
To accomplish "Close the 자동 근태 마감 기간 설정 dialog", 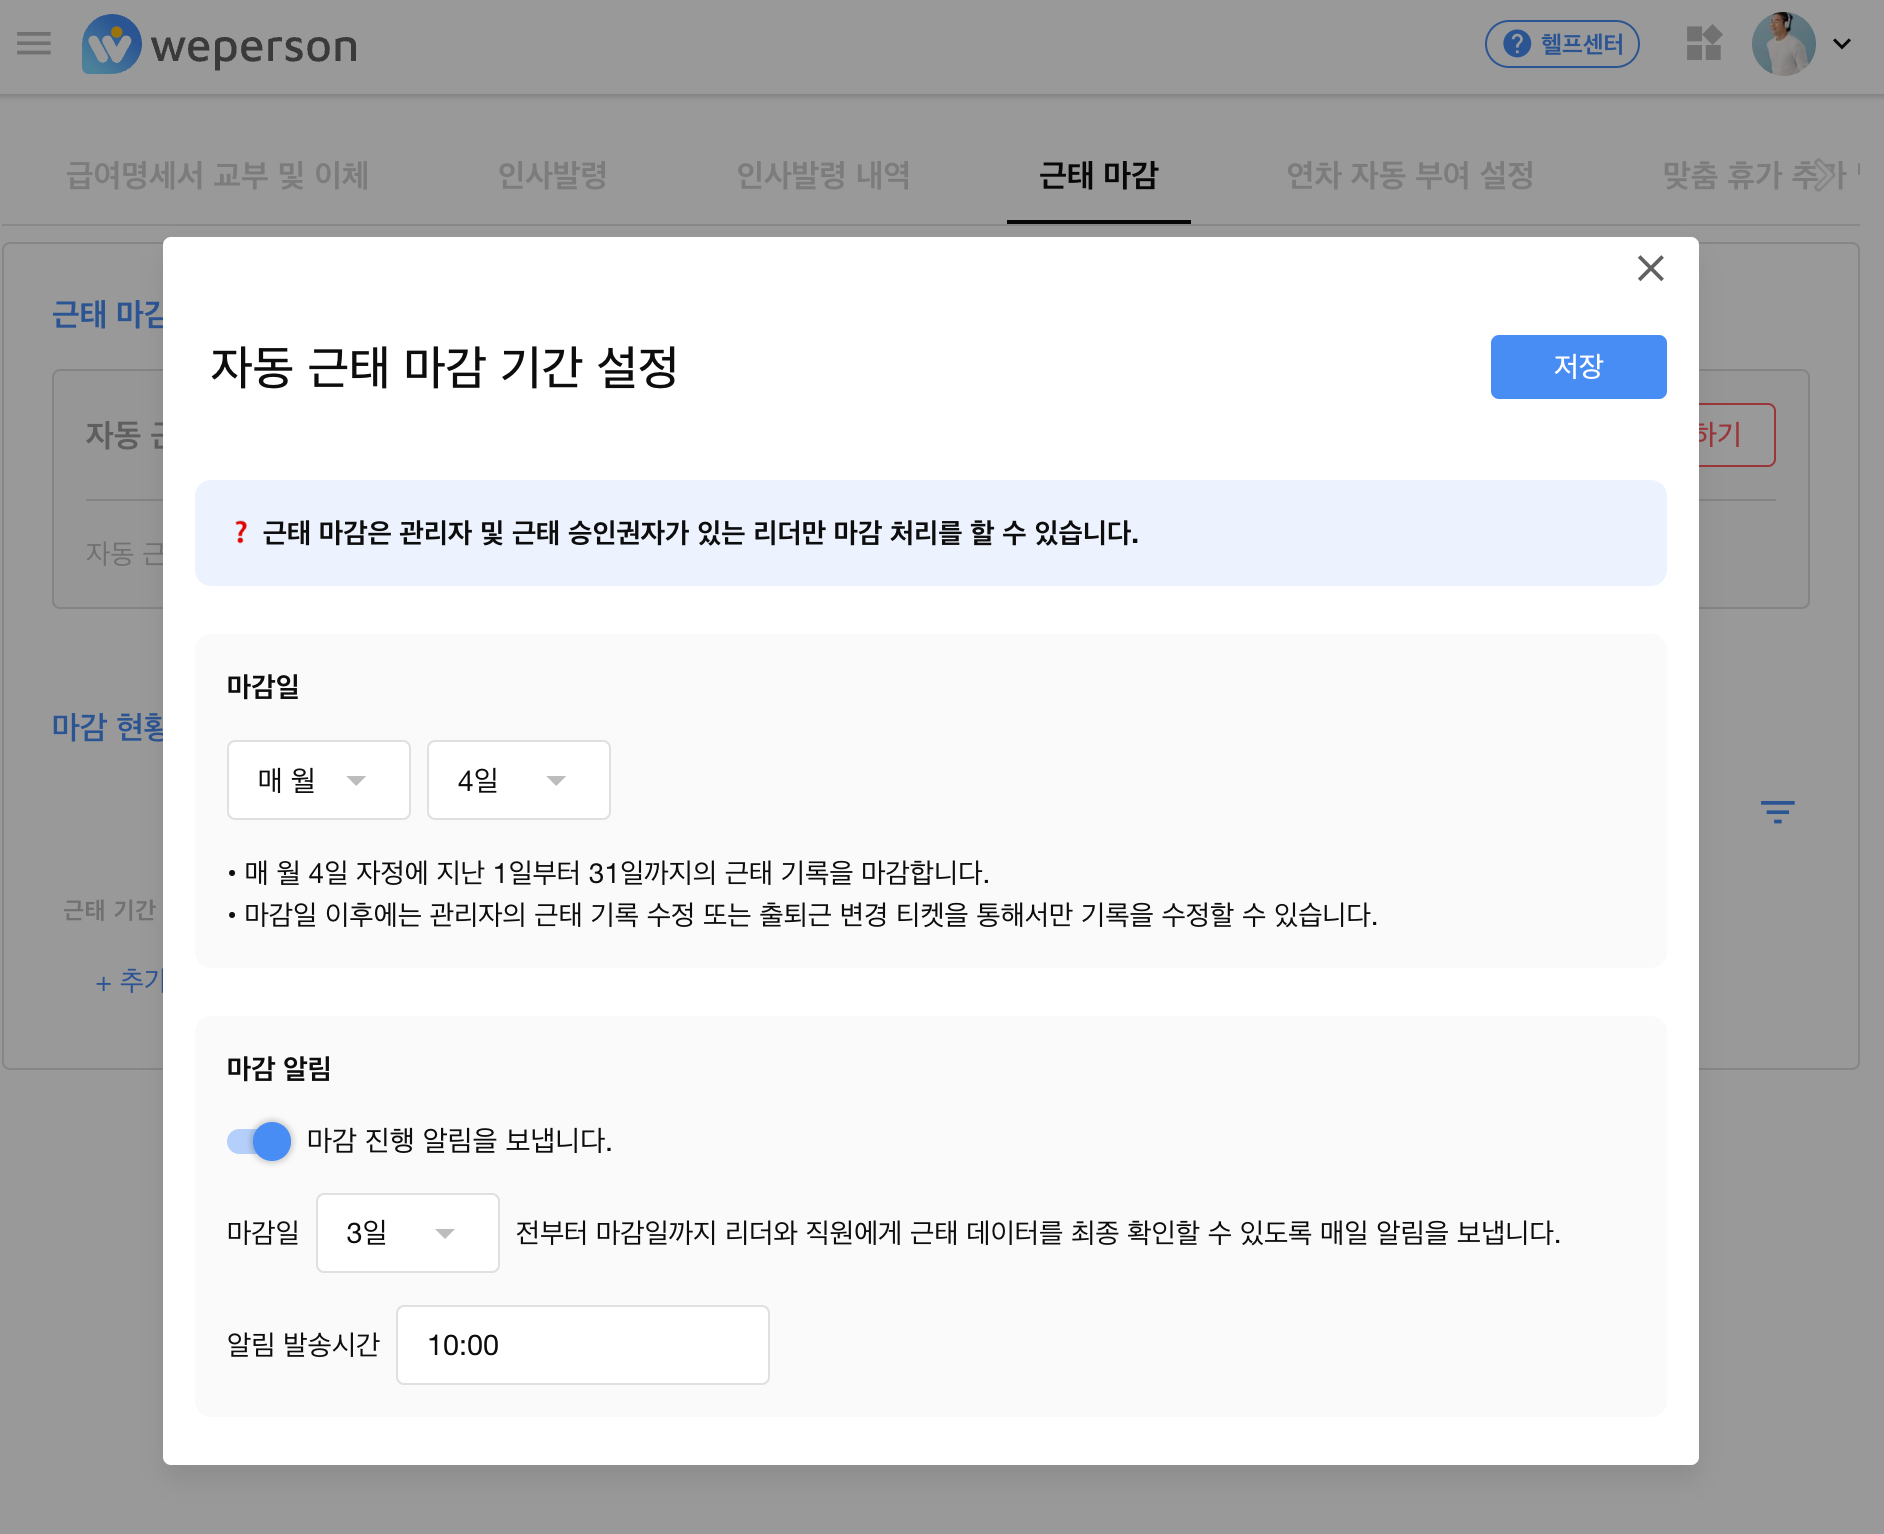I will coord(1650,268).
